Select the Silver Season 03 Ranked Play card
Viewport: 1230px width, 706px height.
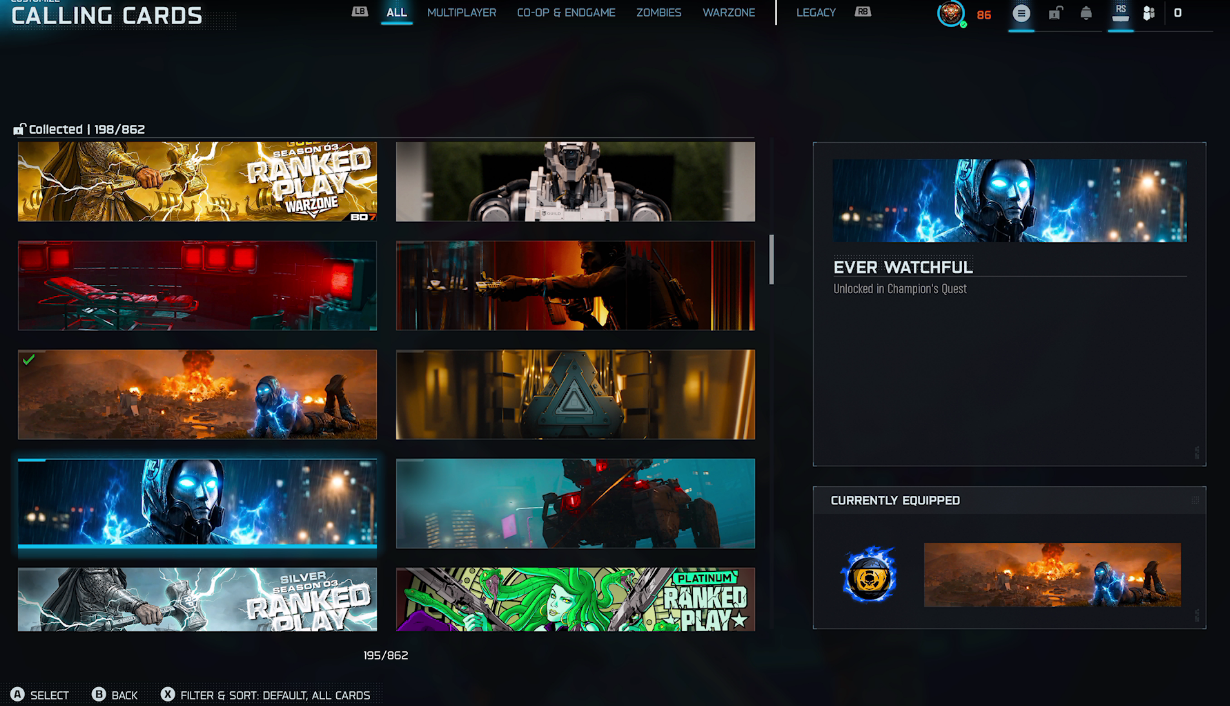(x=197, y=599)
